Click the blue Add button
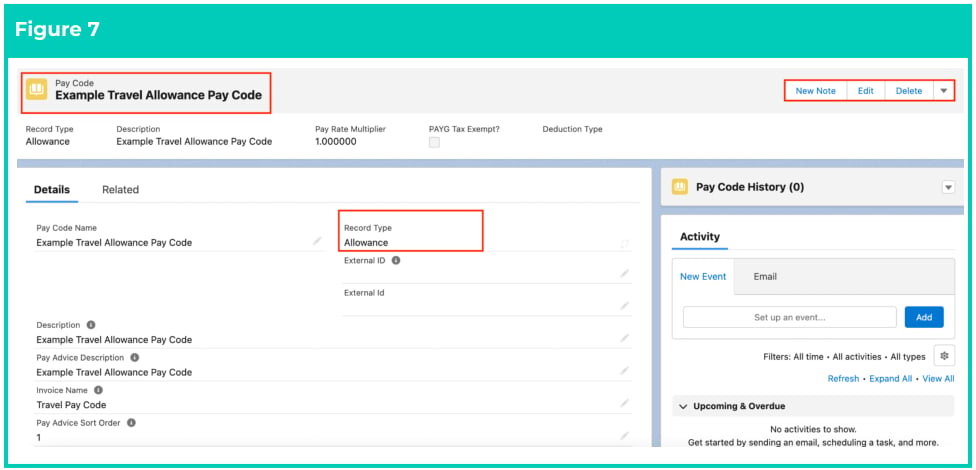The height and width of the screenshot is (470, 976). [924, 317]
